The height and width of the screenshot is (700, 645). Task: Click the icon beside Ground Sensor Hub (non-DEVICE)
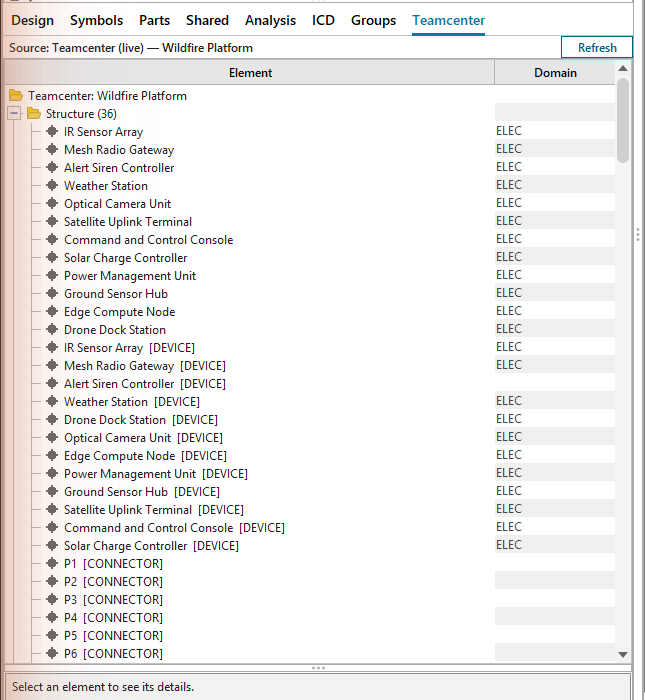[x=52, y=293]
